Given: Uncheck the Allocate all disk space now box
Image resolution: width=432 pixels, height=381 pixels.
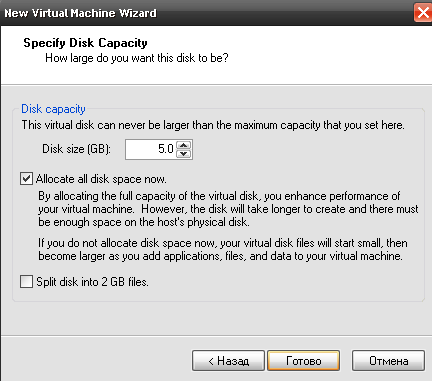Looking at the screenshot, I should (26, 179).
